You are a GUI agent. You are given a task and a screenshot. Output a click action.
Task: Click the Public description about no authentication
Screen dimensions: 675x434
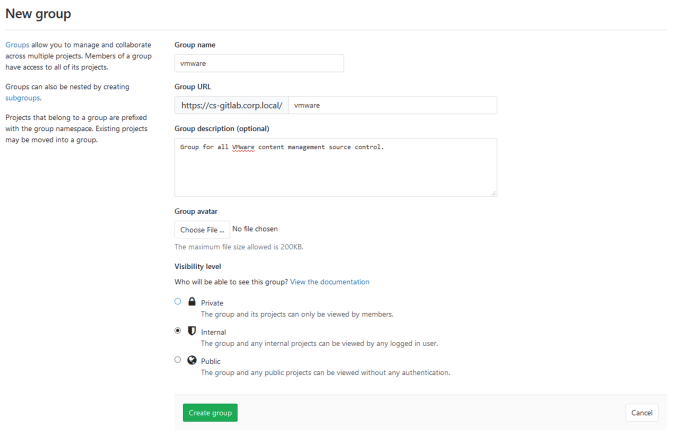325,372
